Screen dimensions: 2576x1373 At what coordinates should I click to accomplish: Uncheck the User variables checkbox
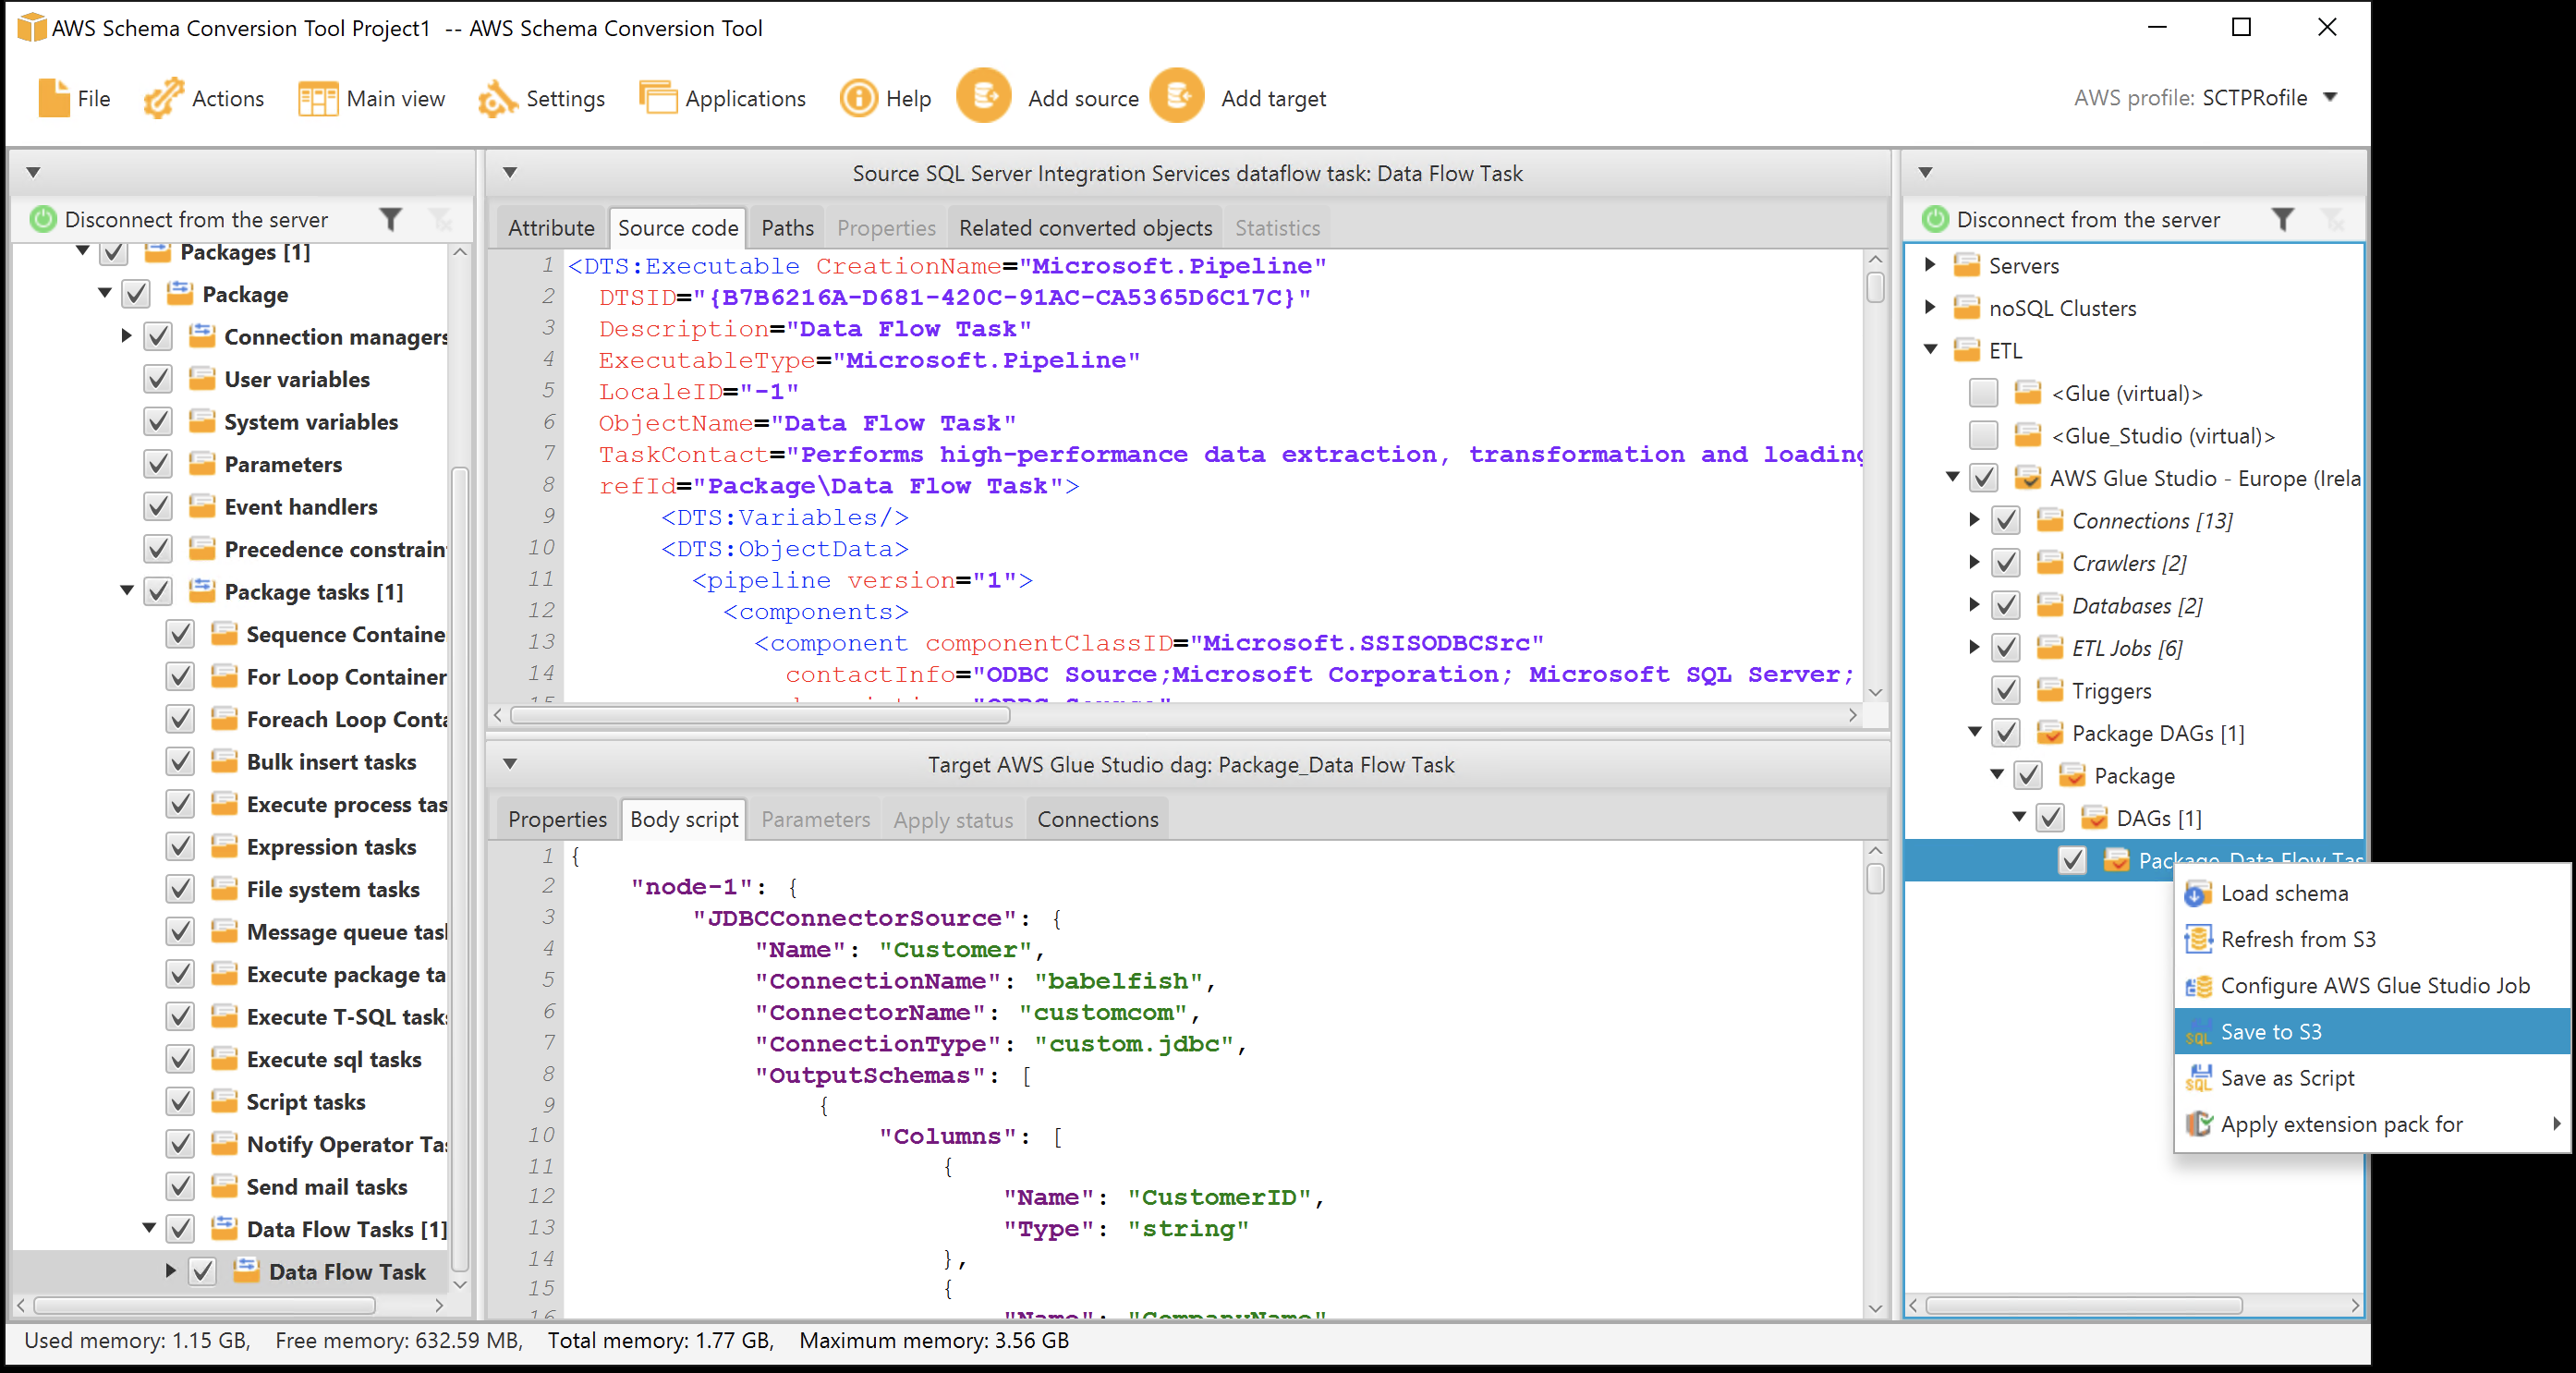click(157, 378)
